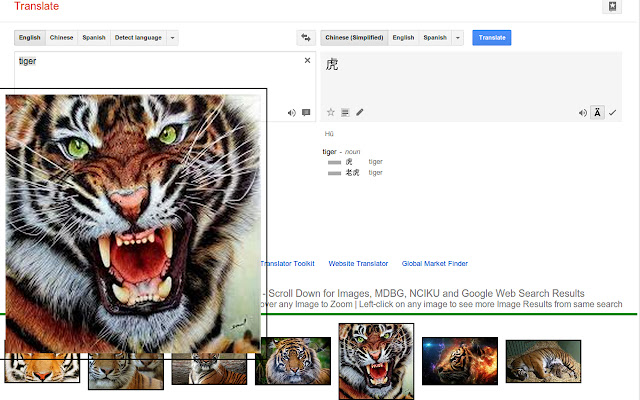Viewport: 640px width, 400px height.
Task: Select Chinese as source language
Action: point(61,38)
